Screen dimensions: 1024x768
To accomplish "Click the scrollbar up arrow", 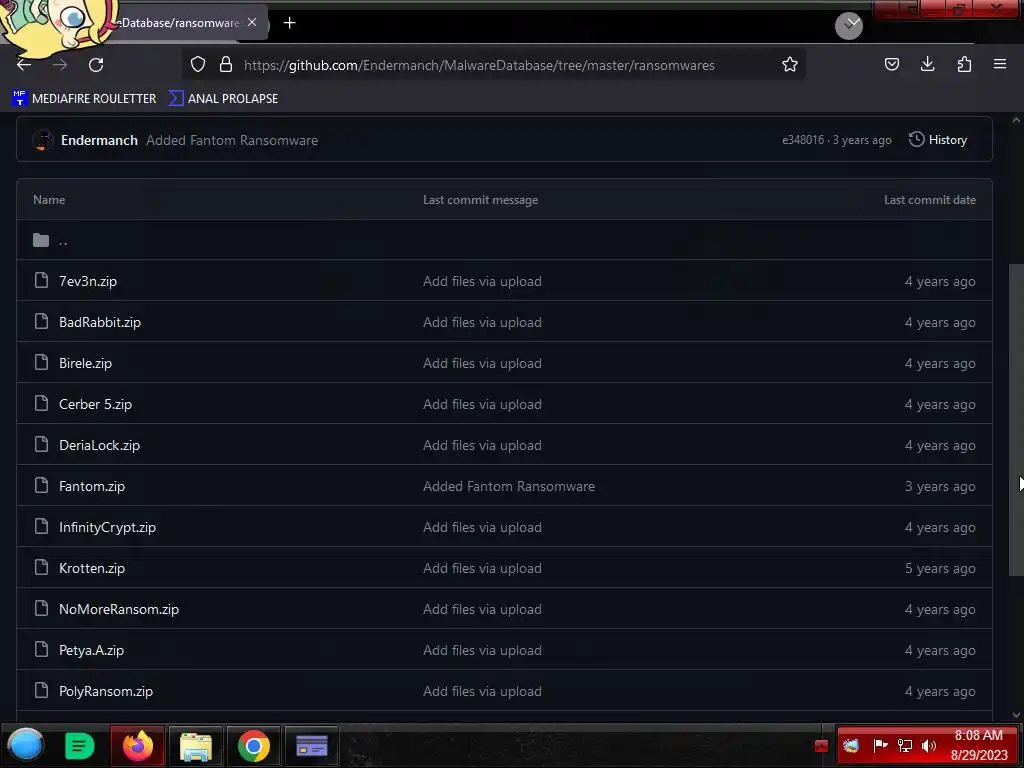I will point(1016,120).
